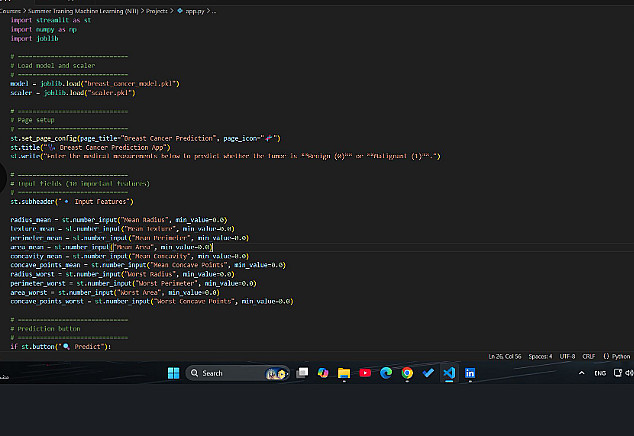634x436 pixels.
Task: Click the concavity_mean number_input line
Action: click(130, 256)
